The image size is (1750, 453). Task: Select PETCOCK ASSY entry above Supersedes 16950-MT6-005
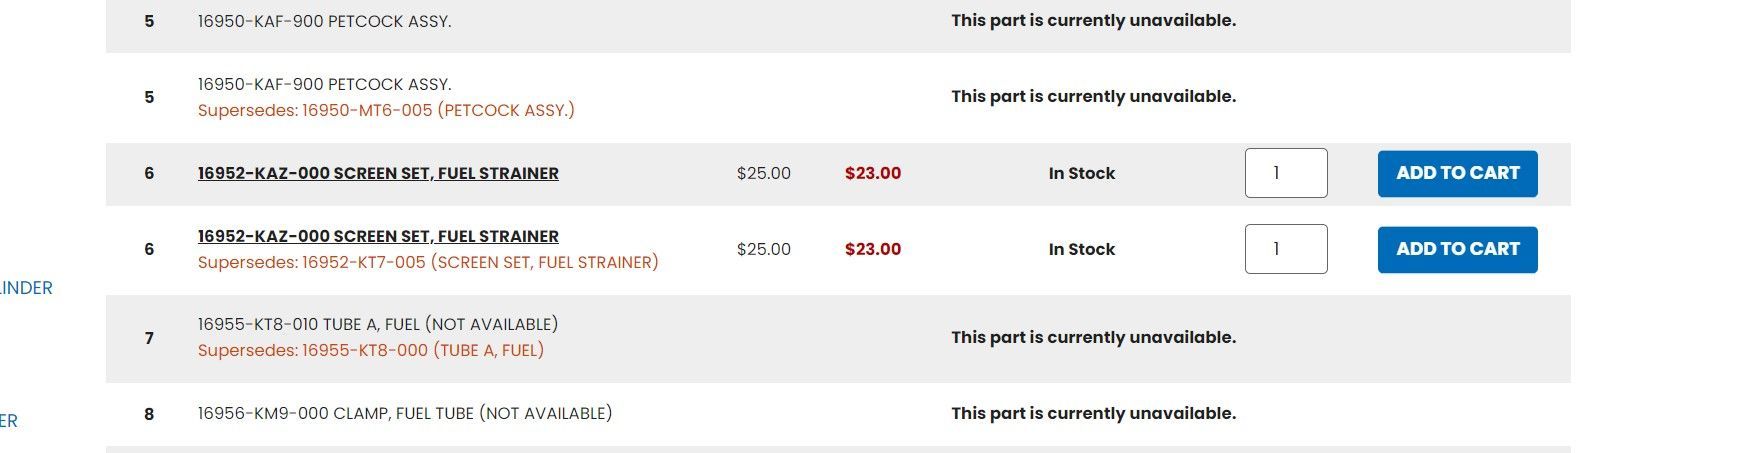tap(325, 84)
